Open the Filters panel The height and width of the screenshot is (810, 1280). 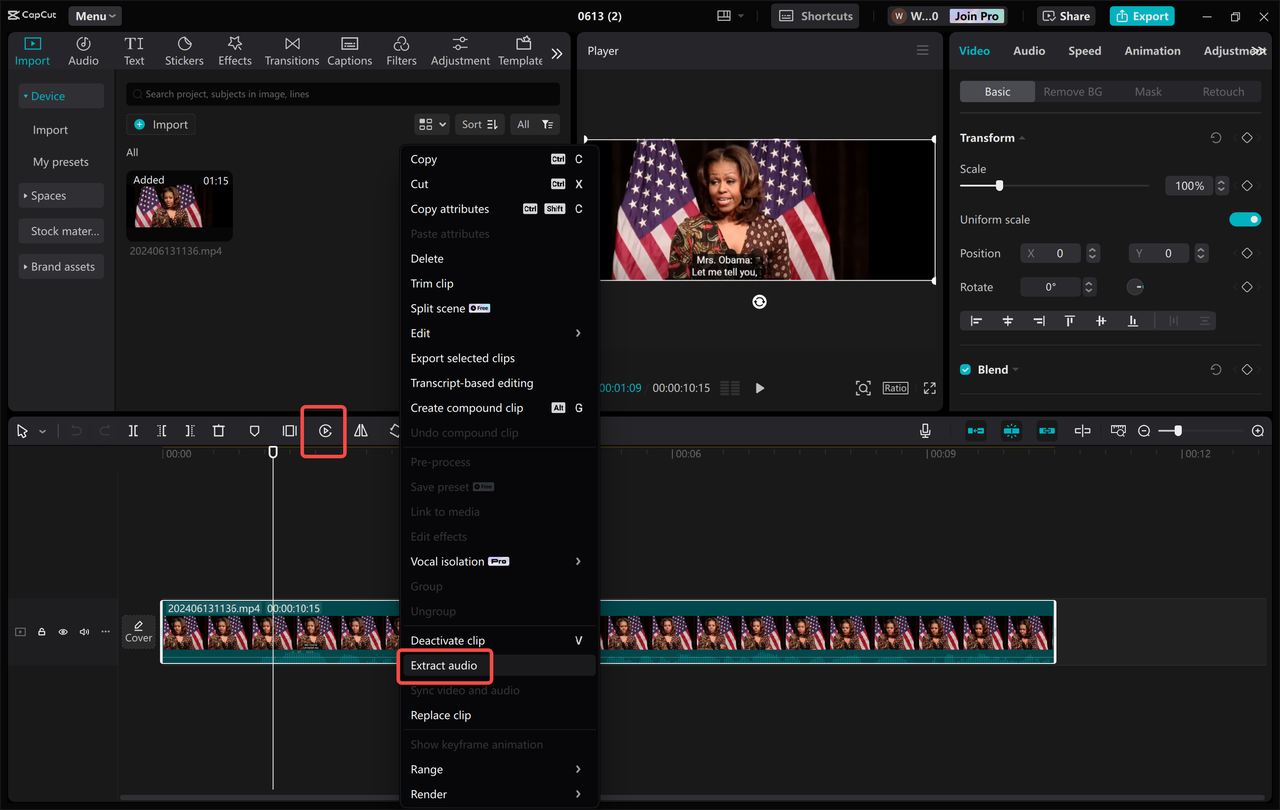[x=401, y=50]
